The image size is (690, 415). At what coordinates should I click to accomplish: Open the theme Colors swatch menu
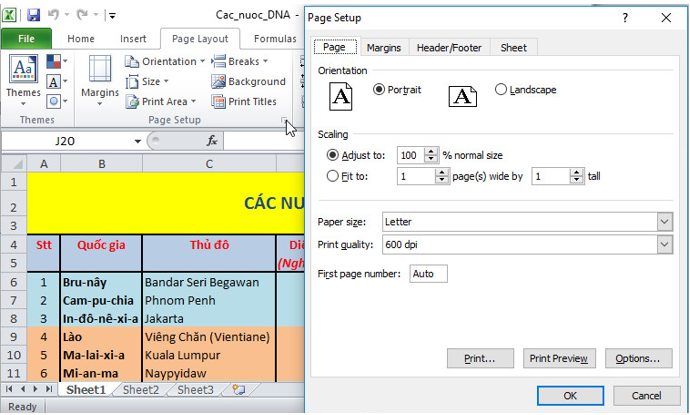(57, 62)
